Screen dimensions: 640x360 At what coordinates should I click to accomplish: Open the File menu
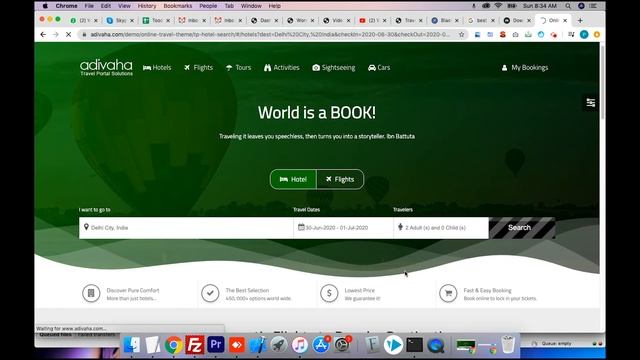[x=89, y=6]
